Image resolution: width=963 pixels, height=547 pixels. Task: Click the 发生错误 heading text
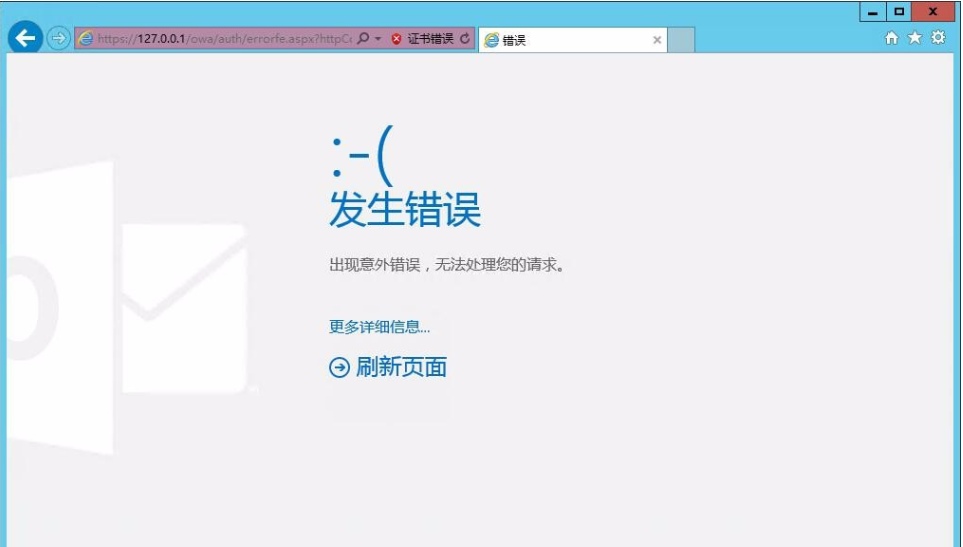tap(405, 209)
